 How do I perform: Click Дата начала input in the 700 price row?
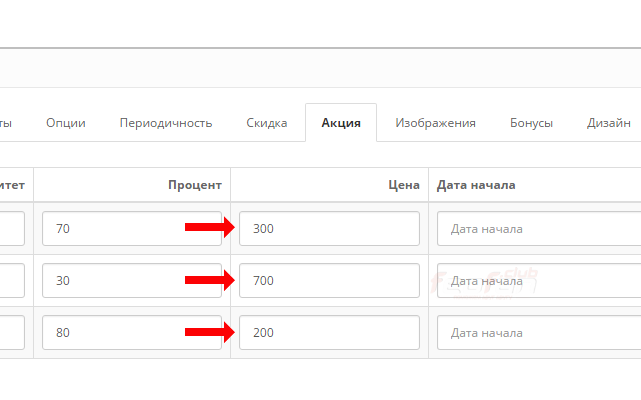pos(539,281)
